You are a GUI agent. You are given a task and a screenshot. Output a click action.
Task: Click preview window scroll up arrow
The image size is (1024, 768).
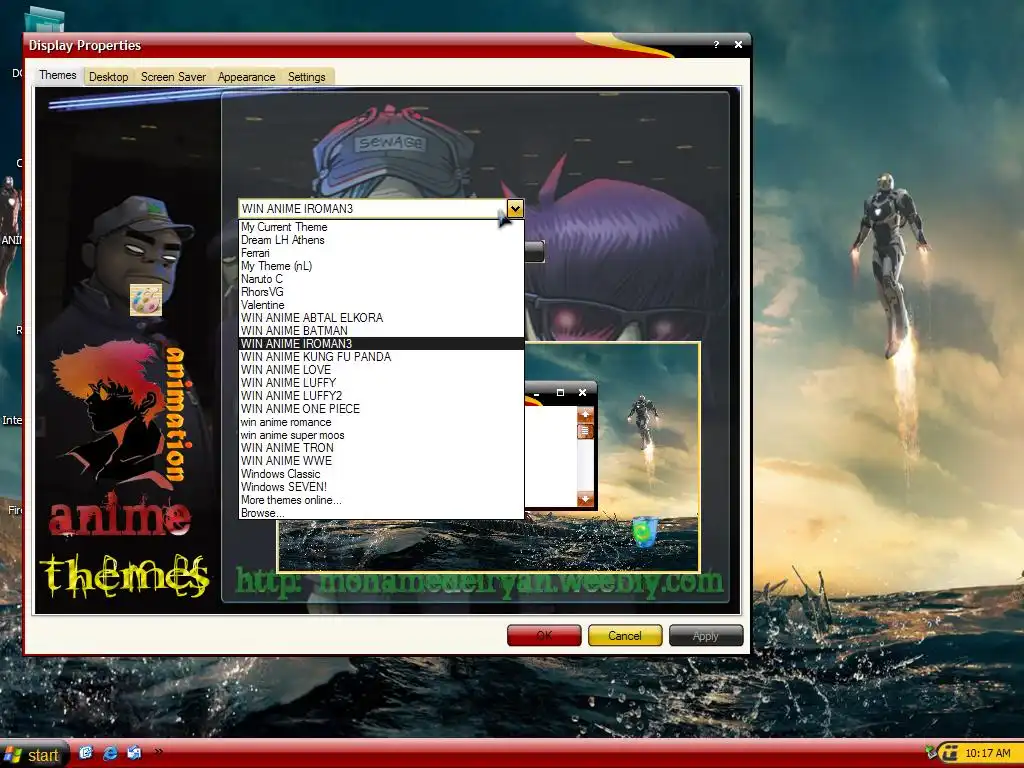[x=585, y=415]
